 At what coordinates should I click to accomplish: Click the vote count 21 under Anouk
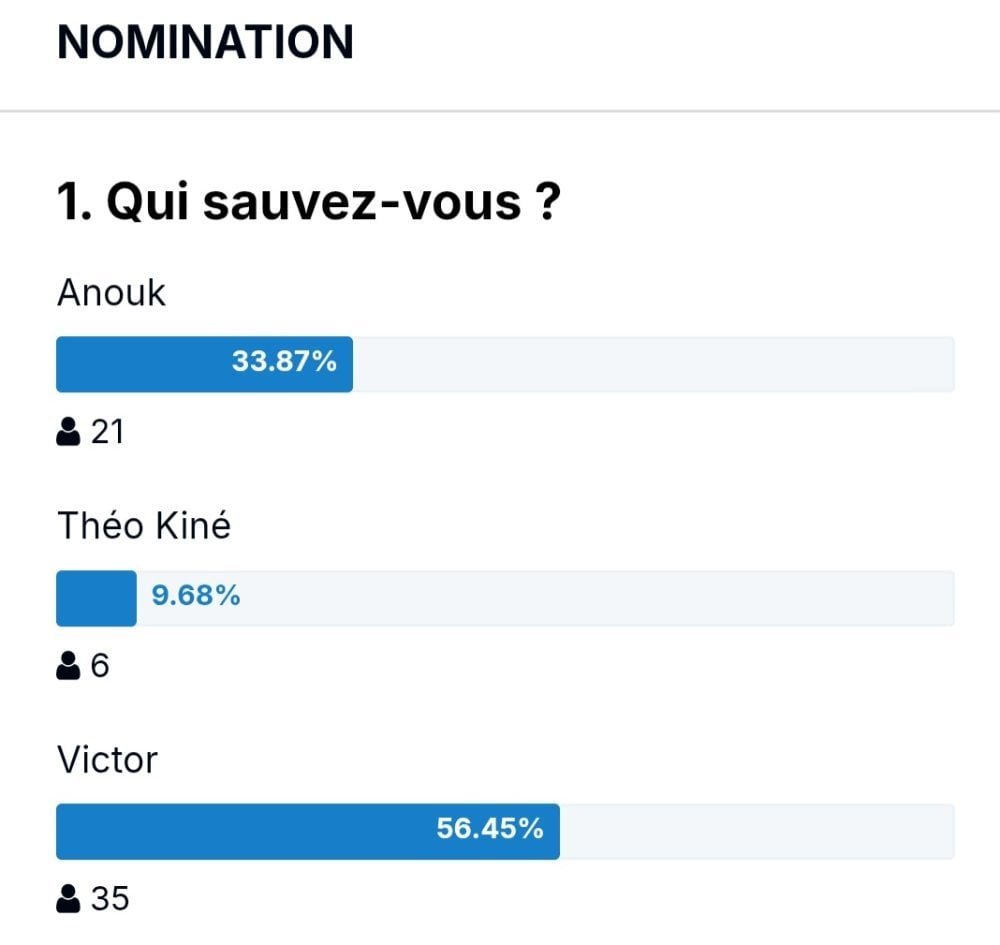(x=107, y=432)
